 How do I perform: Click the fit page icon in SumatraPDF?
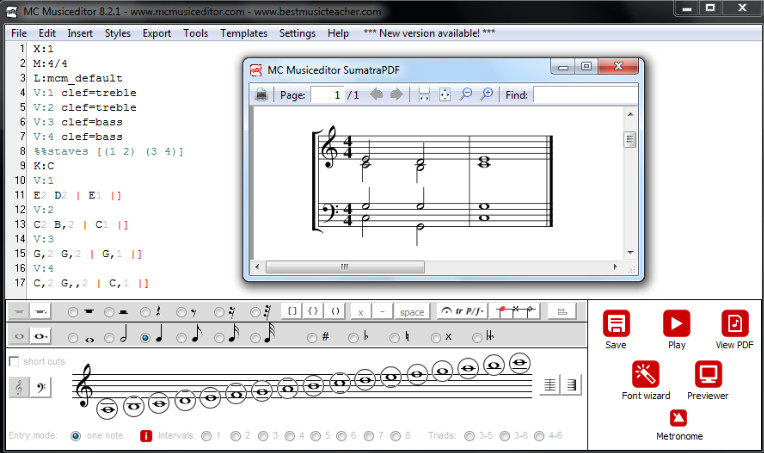click(x=445, y=94)
